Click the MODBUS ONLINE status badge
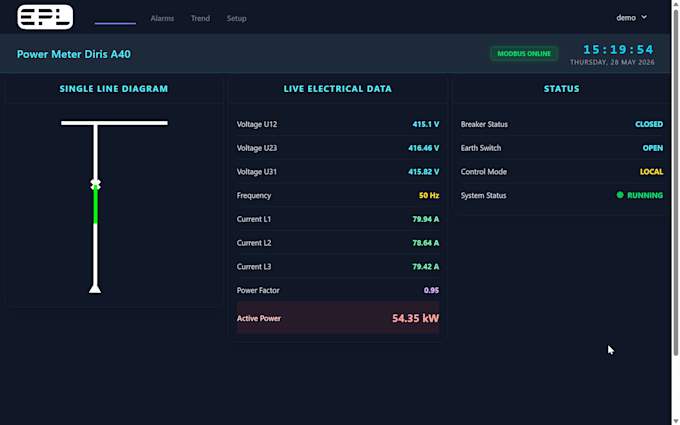 point(524,54)
